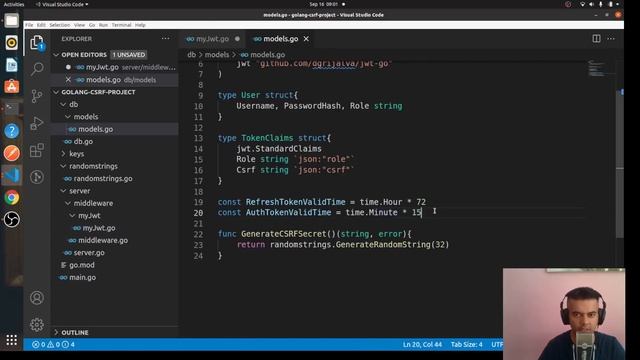Open Explorer views and more actions ellipsis
This screenshot has height=360, width=640.
click(165, 38)
